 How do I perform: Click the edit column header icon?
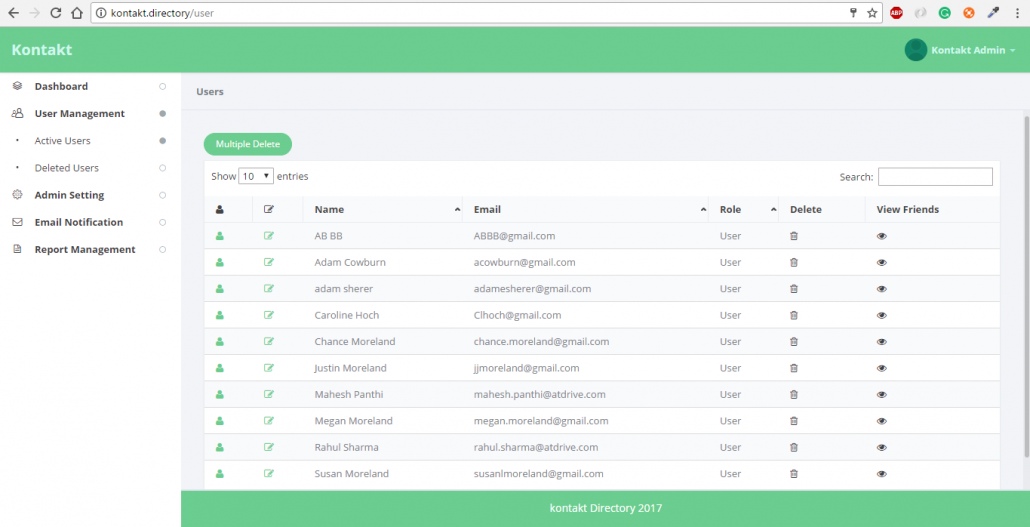(269, 210)
